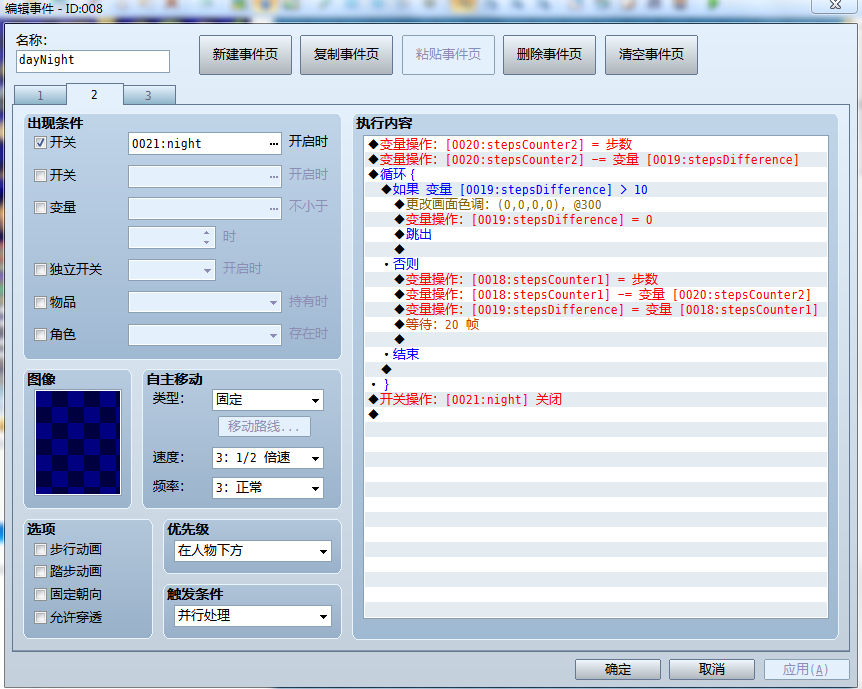Select the 否则 else branch line
The width and height of the screenshot is (862, 689).
coord(596,264)
